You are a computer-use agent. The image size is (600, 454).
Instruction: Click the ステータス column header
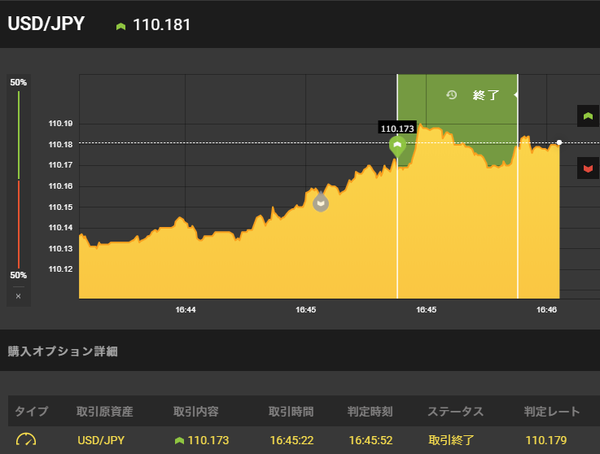[455, 412]
